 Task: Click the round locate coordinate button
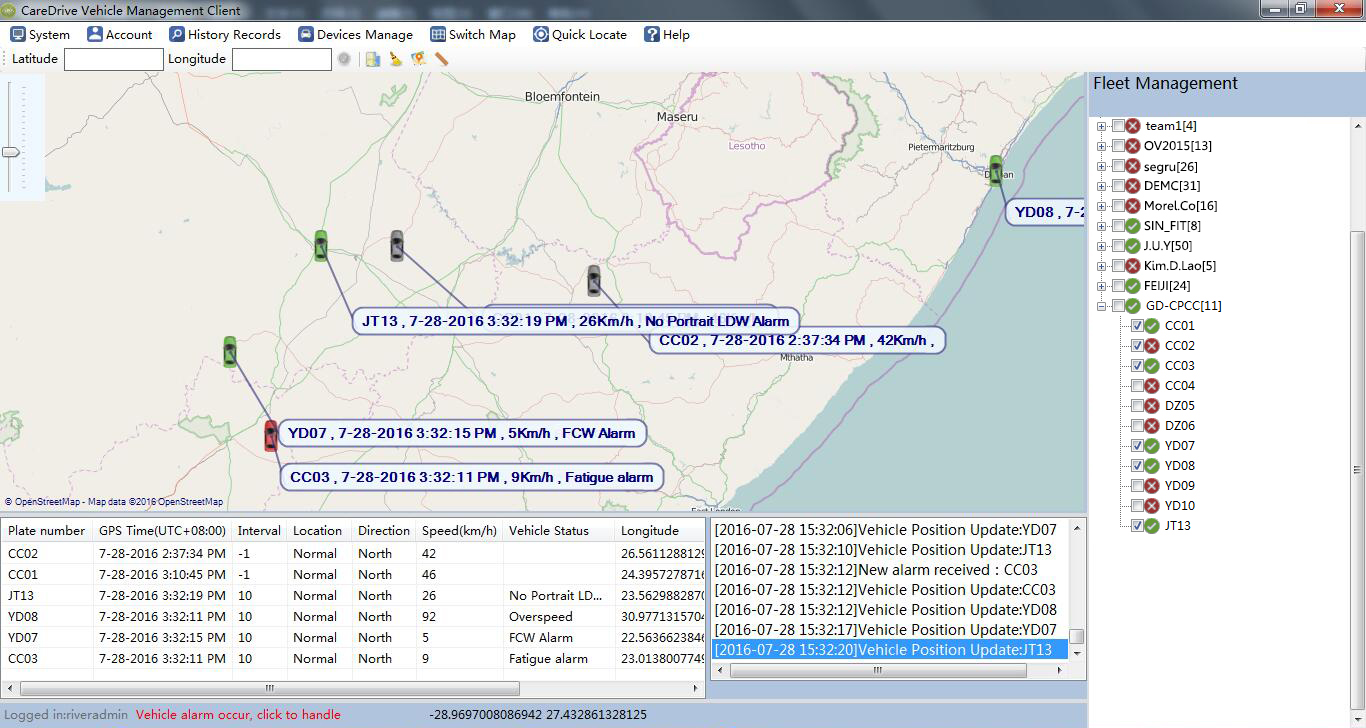[x=344, y=59]
